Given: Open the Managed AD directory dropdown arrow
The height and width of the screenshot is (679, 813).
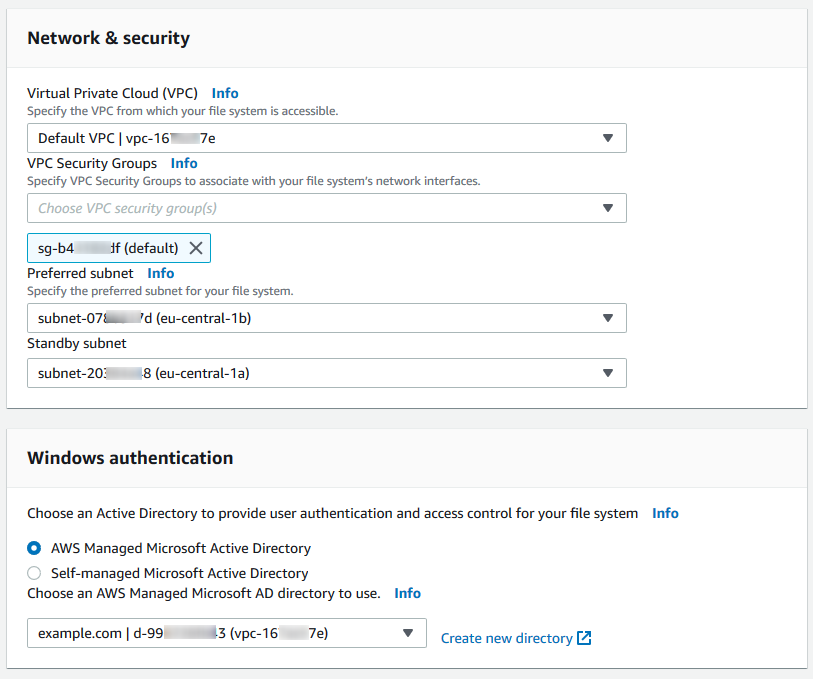Looking at the screenshot, I should tap(408, 633).
